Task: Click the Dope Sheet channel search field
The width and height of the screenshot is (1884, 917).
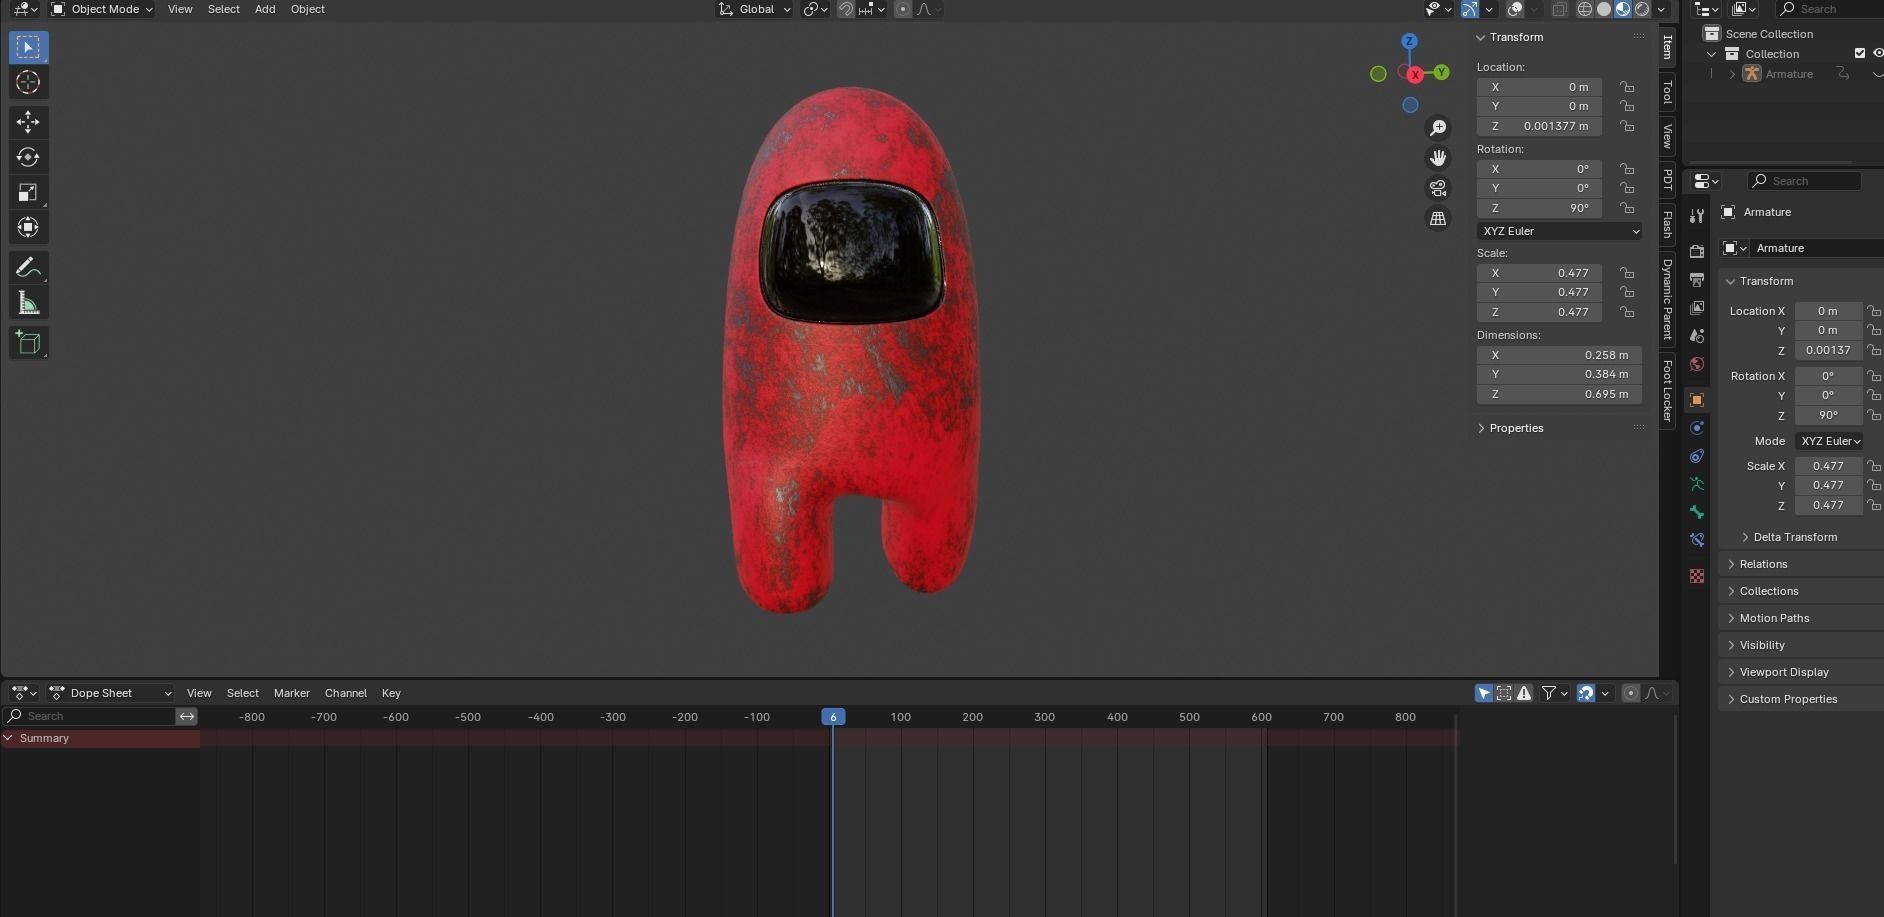Action: pos(90,716)
